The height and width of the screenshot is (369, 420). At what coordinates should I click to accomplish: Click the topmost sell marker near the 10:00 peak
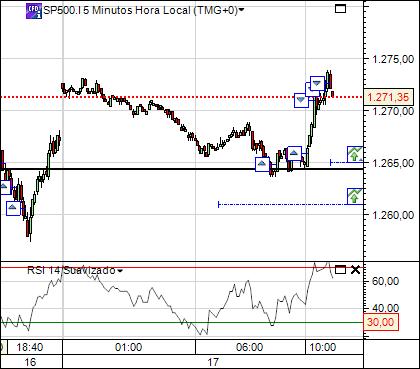click(317, 83)
